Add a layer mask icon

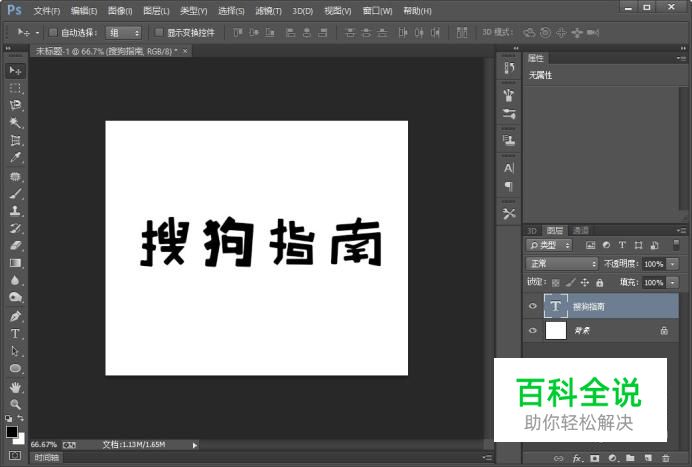coord(595,458)
